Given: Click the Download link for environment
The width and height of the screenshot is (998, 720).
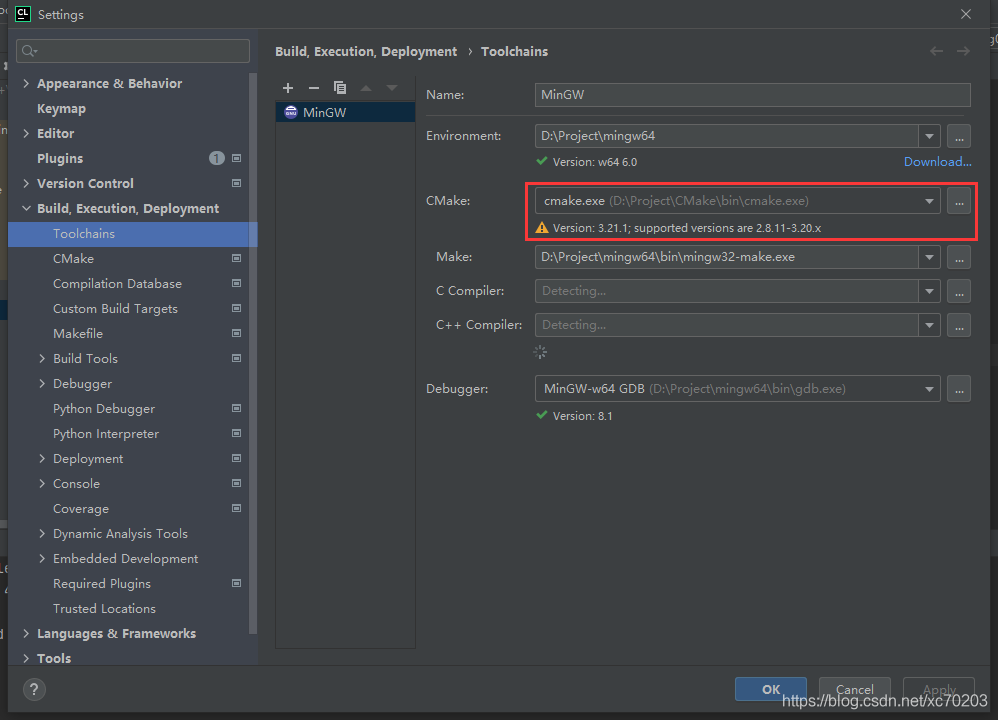Looking at the screenshot, I should coord(937,162).
